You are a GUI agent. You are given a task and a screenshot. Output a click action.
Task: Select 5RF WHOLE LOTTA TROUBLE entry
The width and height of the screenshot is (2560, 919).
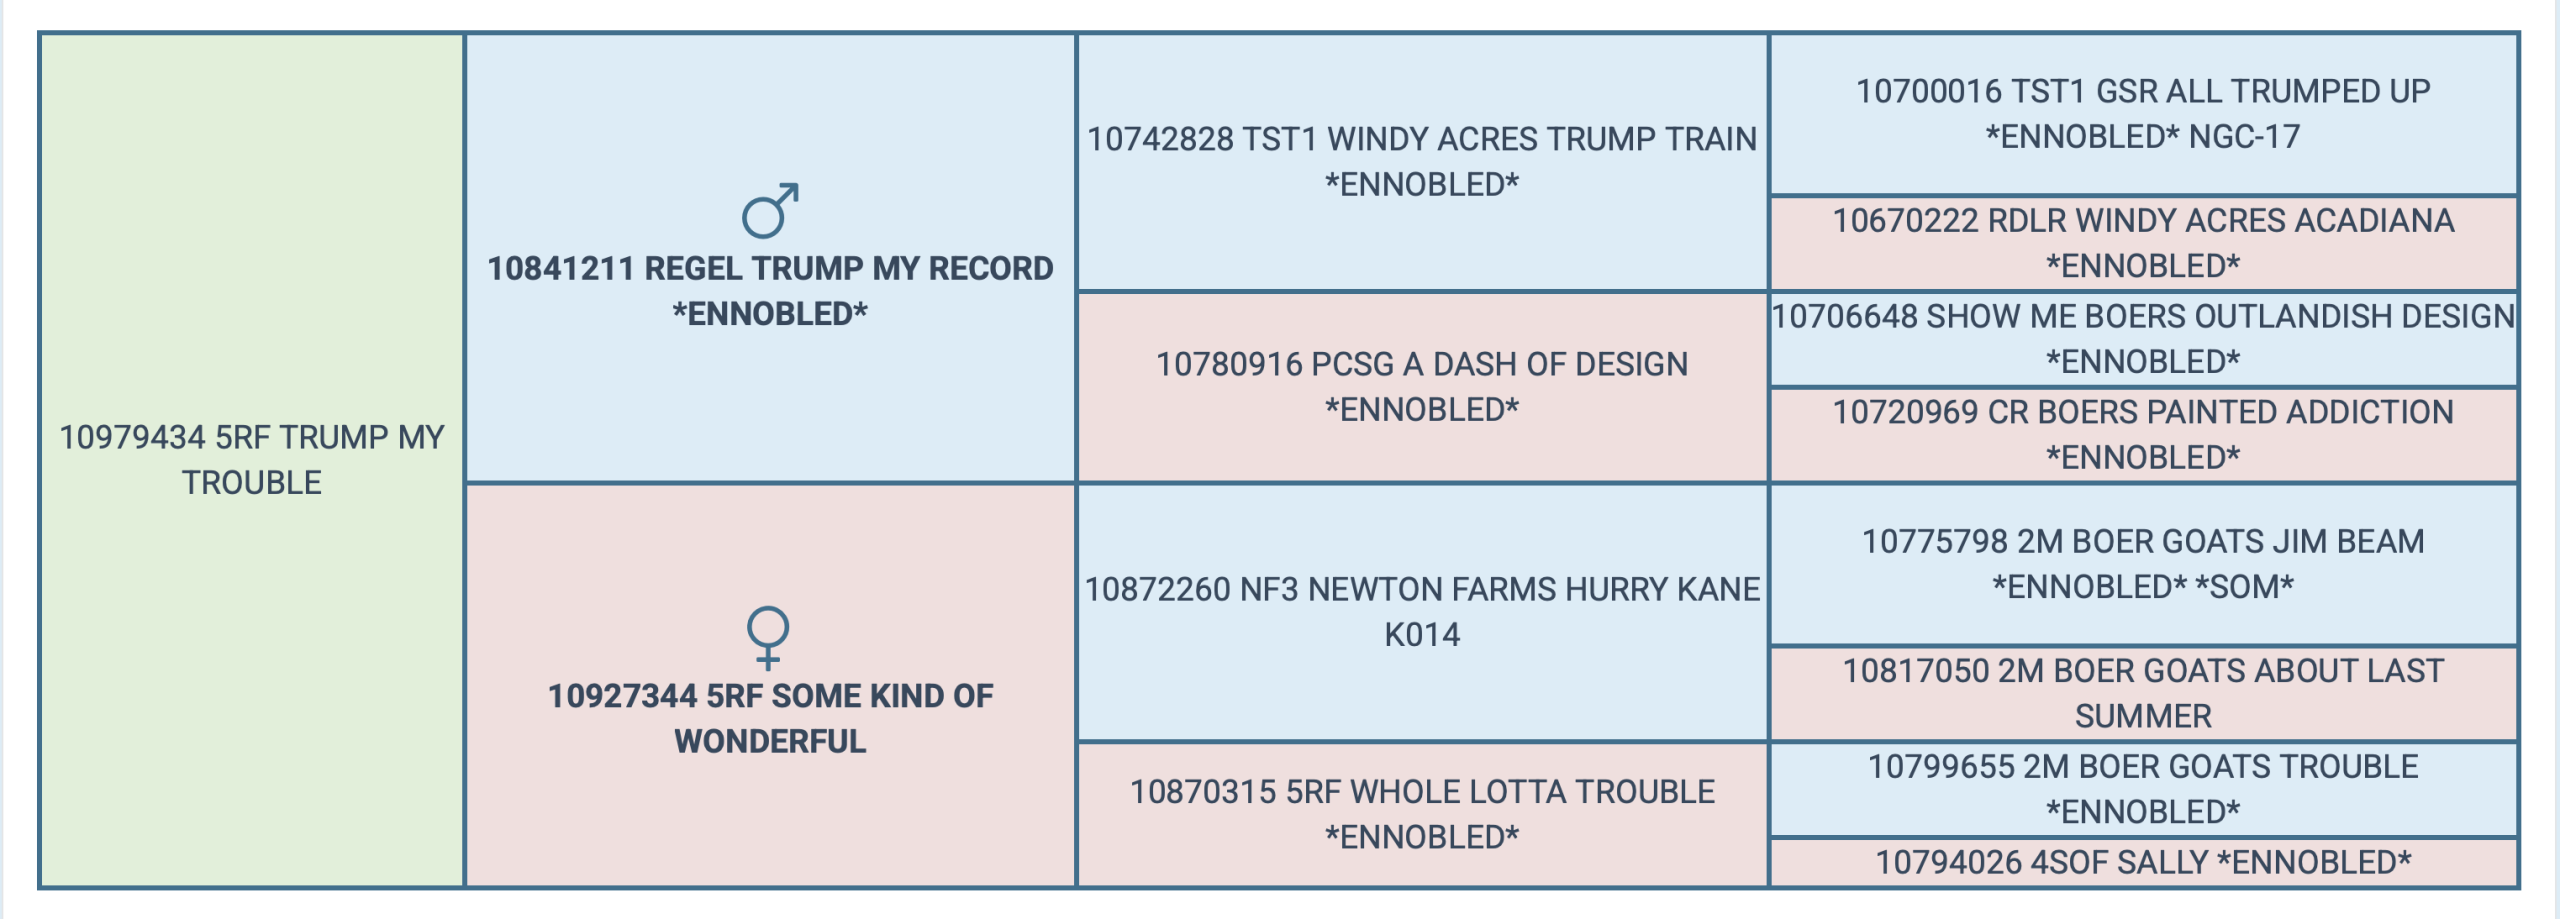pyautogui.click(x=1421, y=814)
